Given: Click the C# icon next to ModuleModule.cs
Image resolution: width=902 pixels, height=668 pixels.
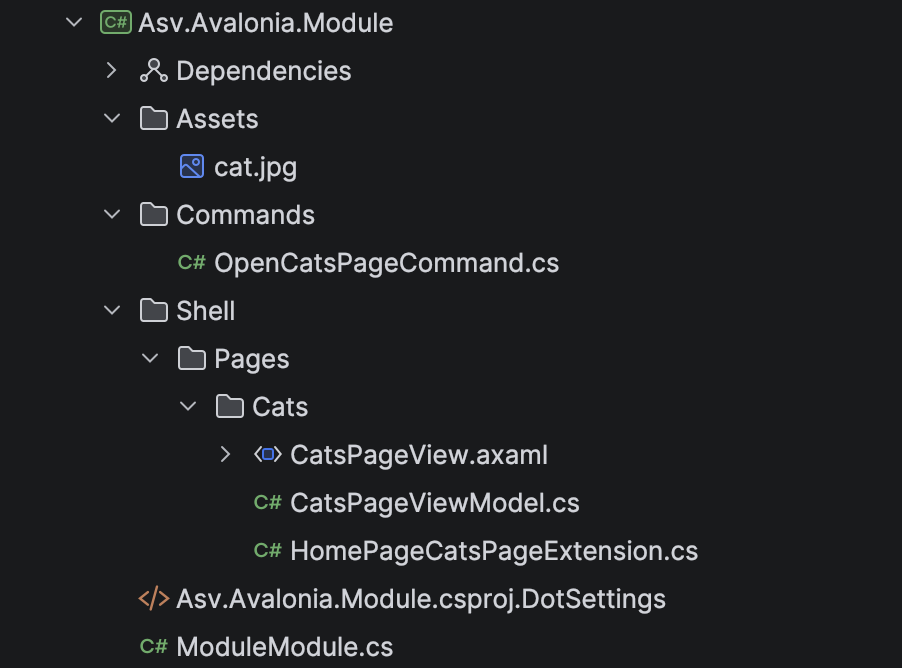Looking at the screenshot, I should click(x=154, y=646).
